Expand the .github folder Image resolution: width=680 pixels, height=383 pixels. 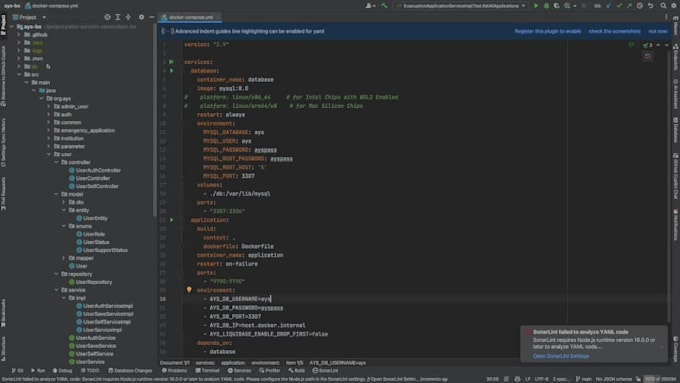click(x=19, y=35)
